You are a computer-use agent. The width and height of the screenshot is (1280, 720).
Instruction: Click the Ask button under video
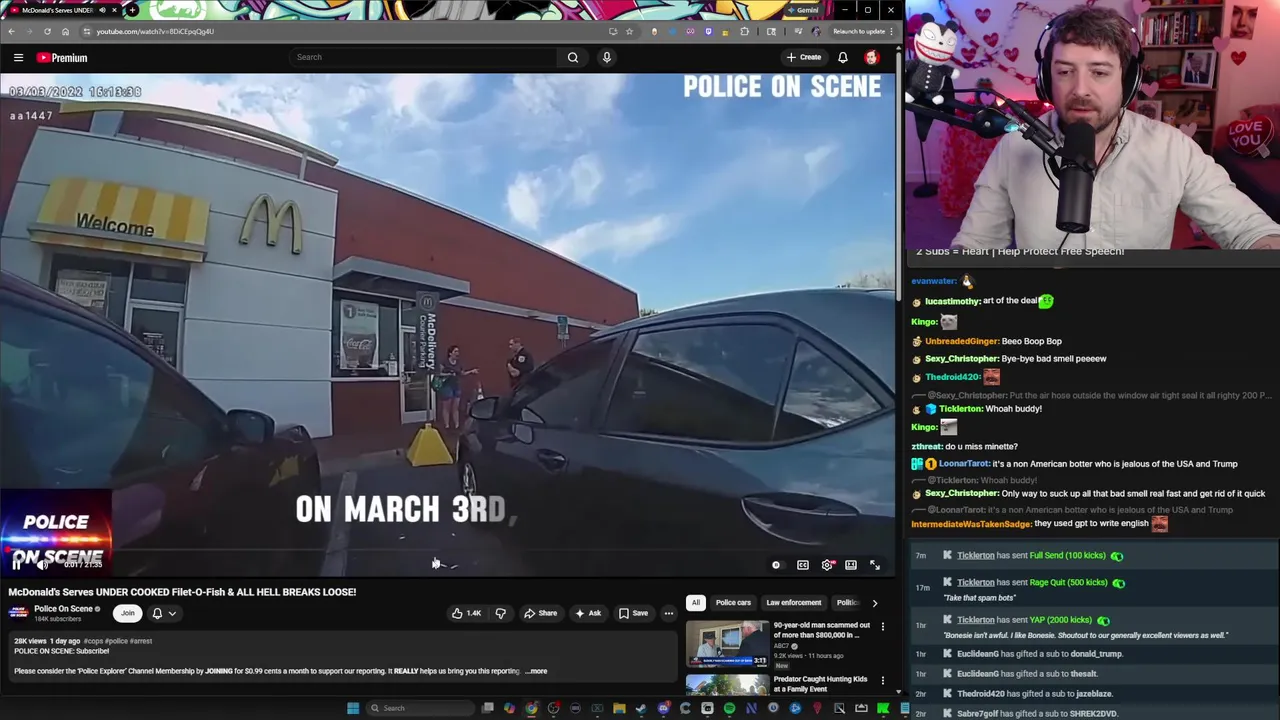[588, 613]
